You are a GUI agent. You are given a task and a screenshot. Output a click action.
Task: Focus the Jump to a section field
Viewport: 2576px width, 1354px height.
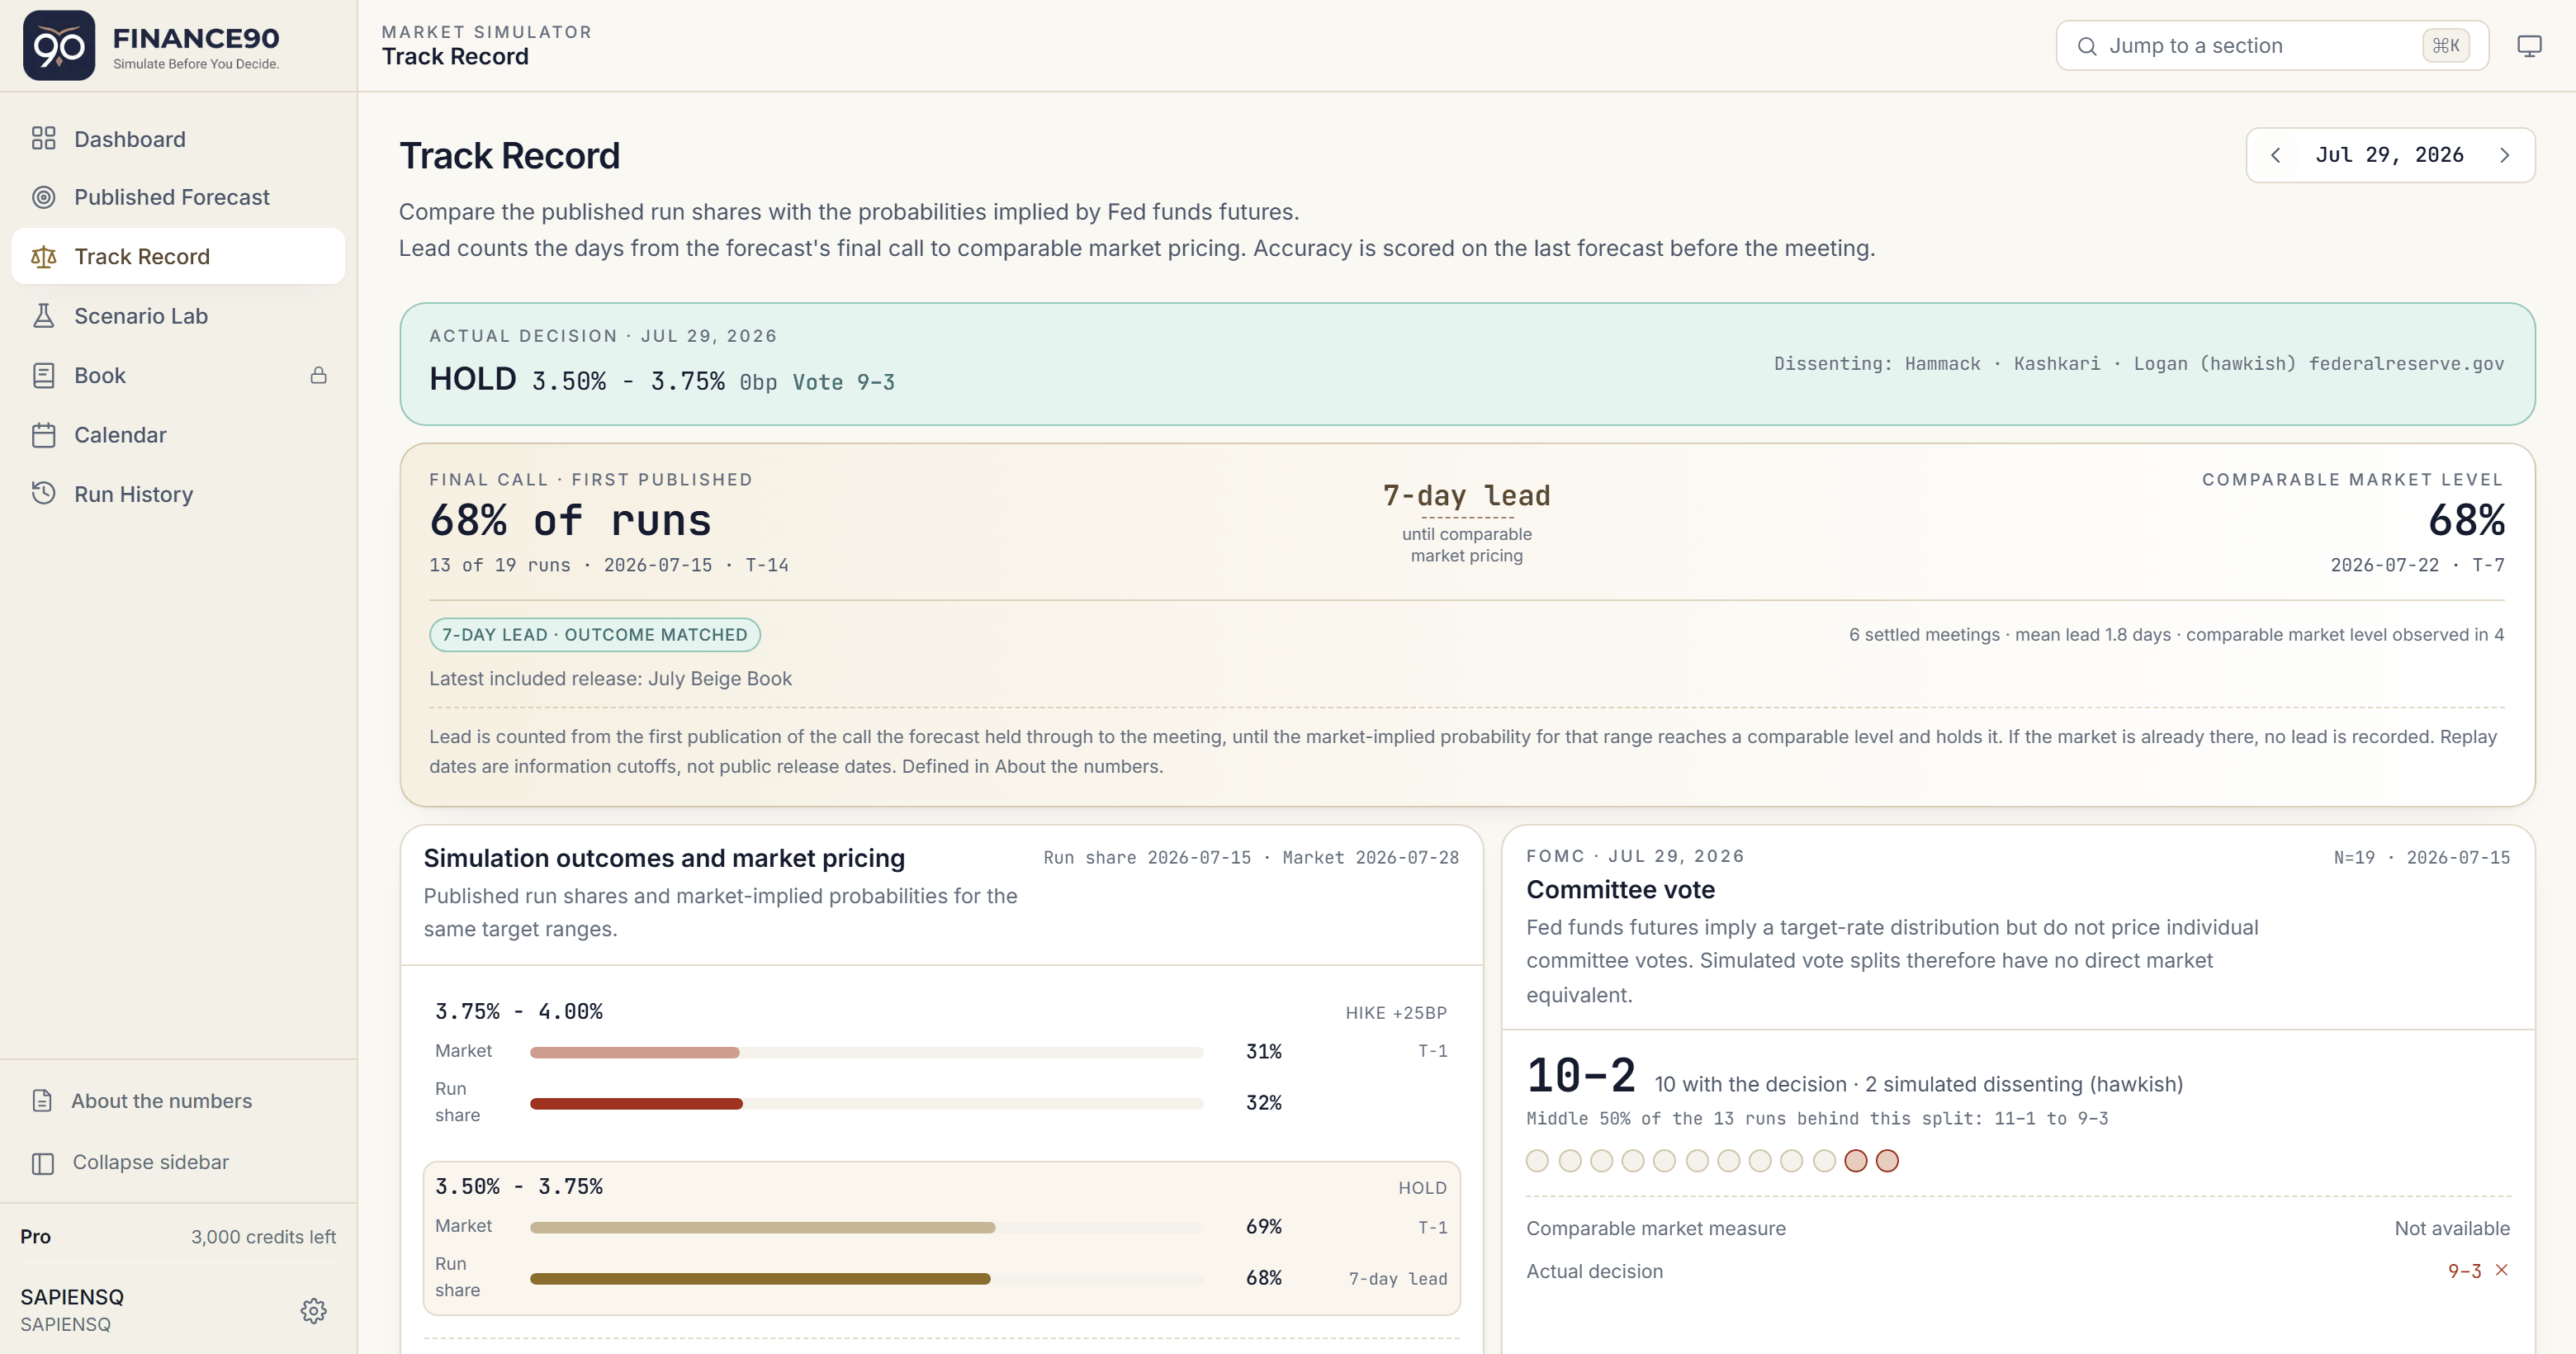point(2272,46)
